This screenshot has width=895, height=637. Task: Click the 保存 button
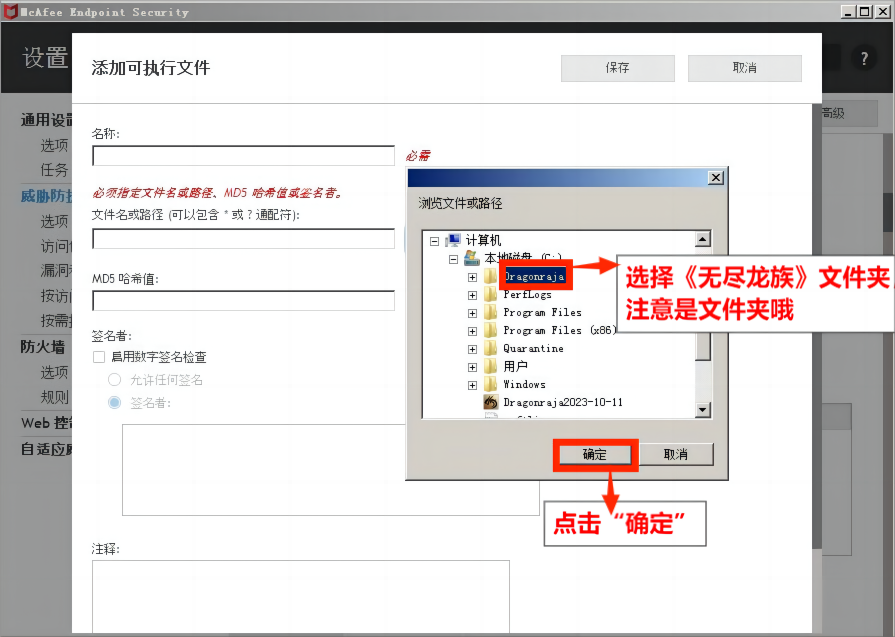[x=618, y=68]
